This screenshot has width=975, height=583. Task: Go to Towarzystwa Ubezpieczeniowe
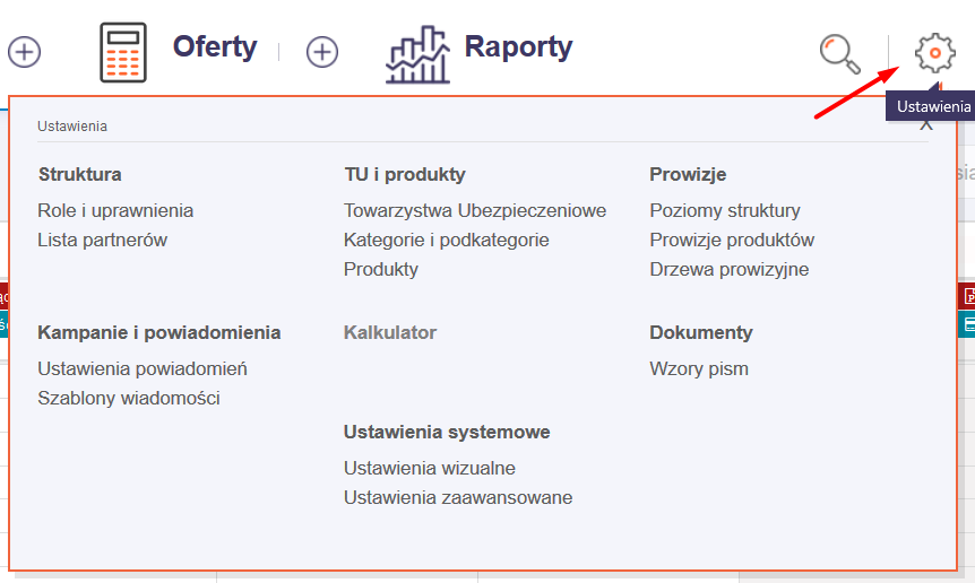point(475,211)
